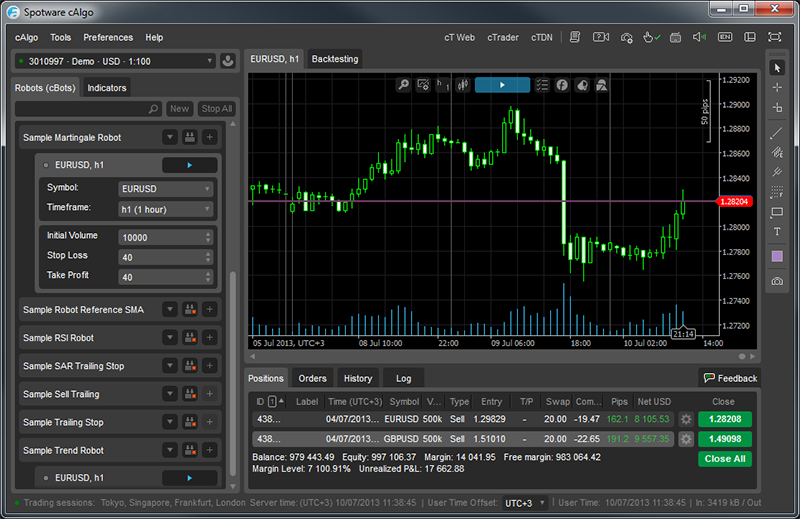The image size is (800, 519).
Task: Switch to the Log tab
Action: tap(403, 378)
